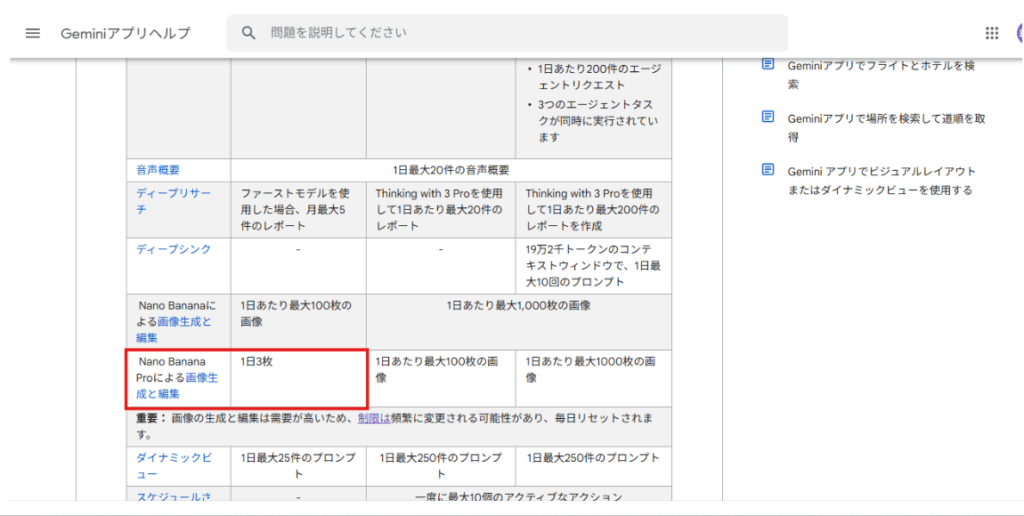Click the account profile avatar

coord(1018,33)
